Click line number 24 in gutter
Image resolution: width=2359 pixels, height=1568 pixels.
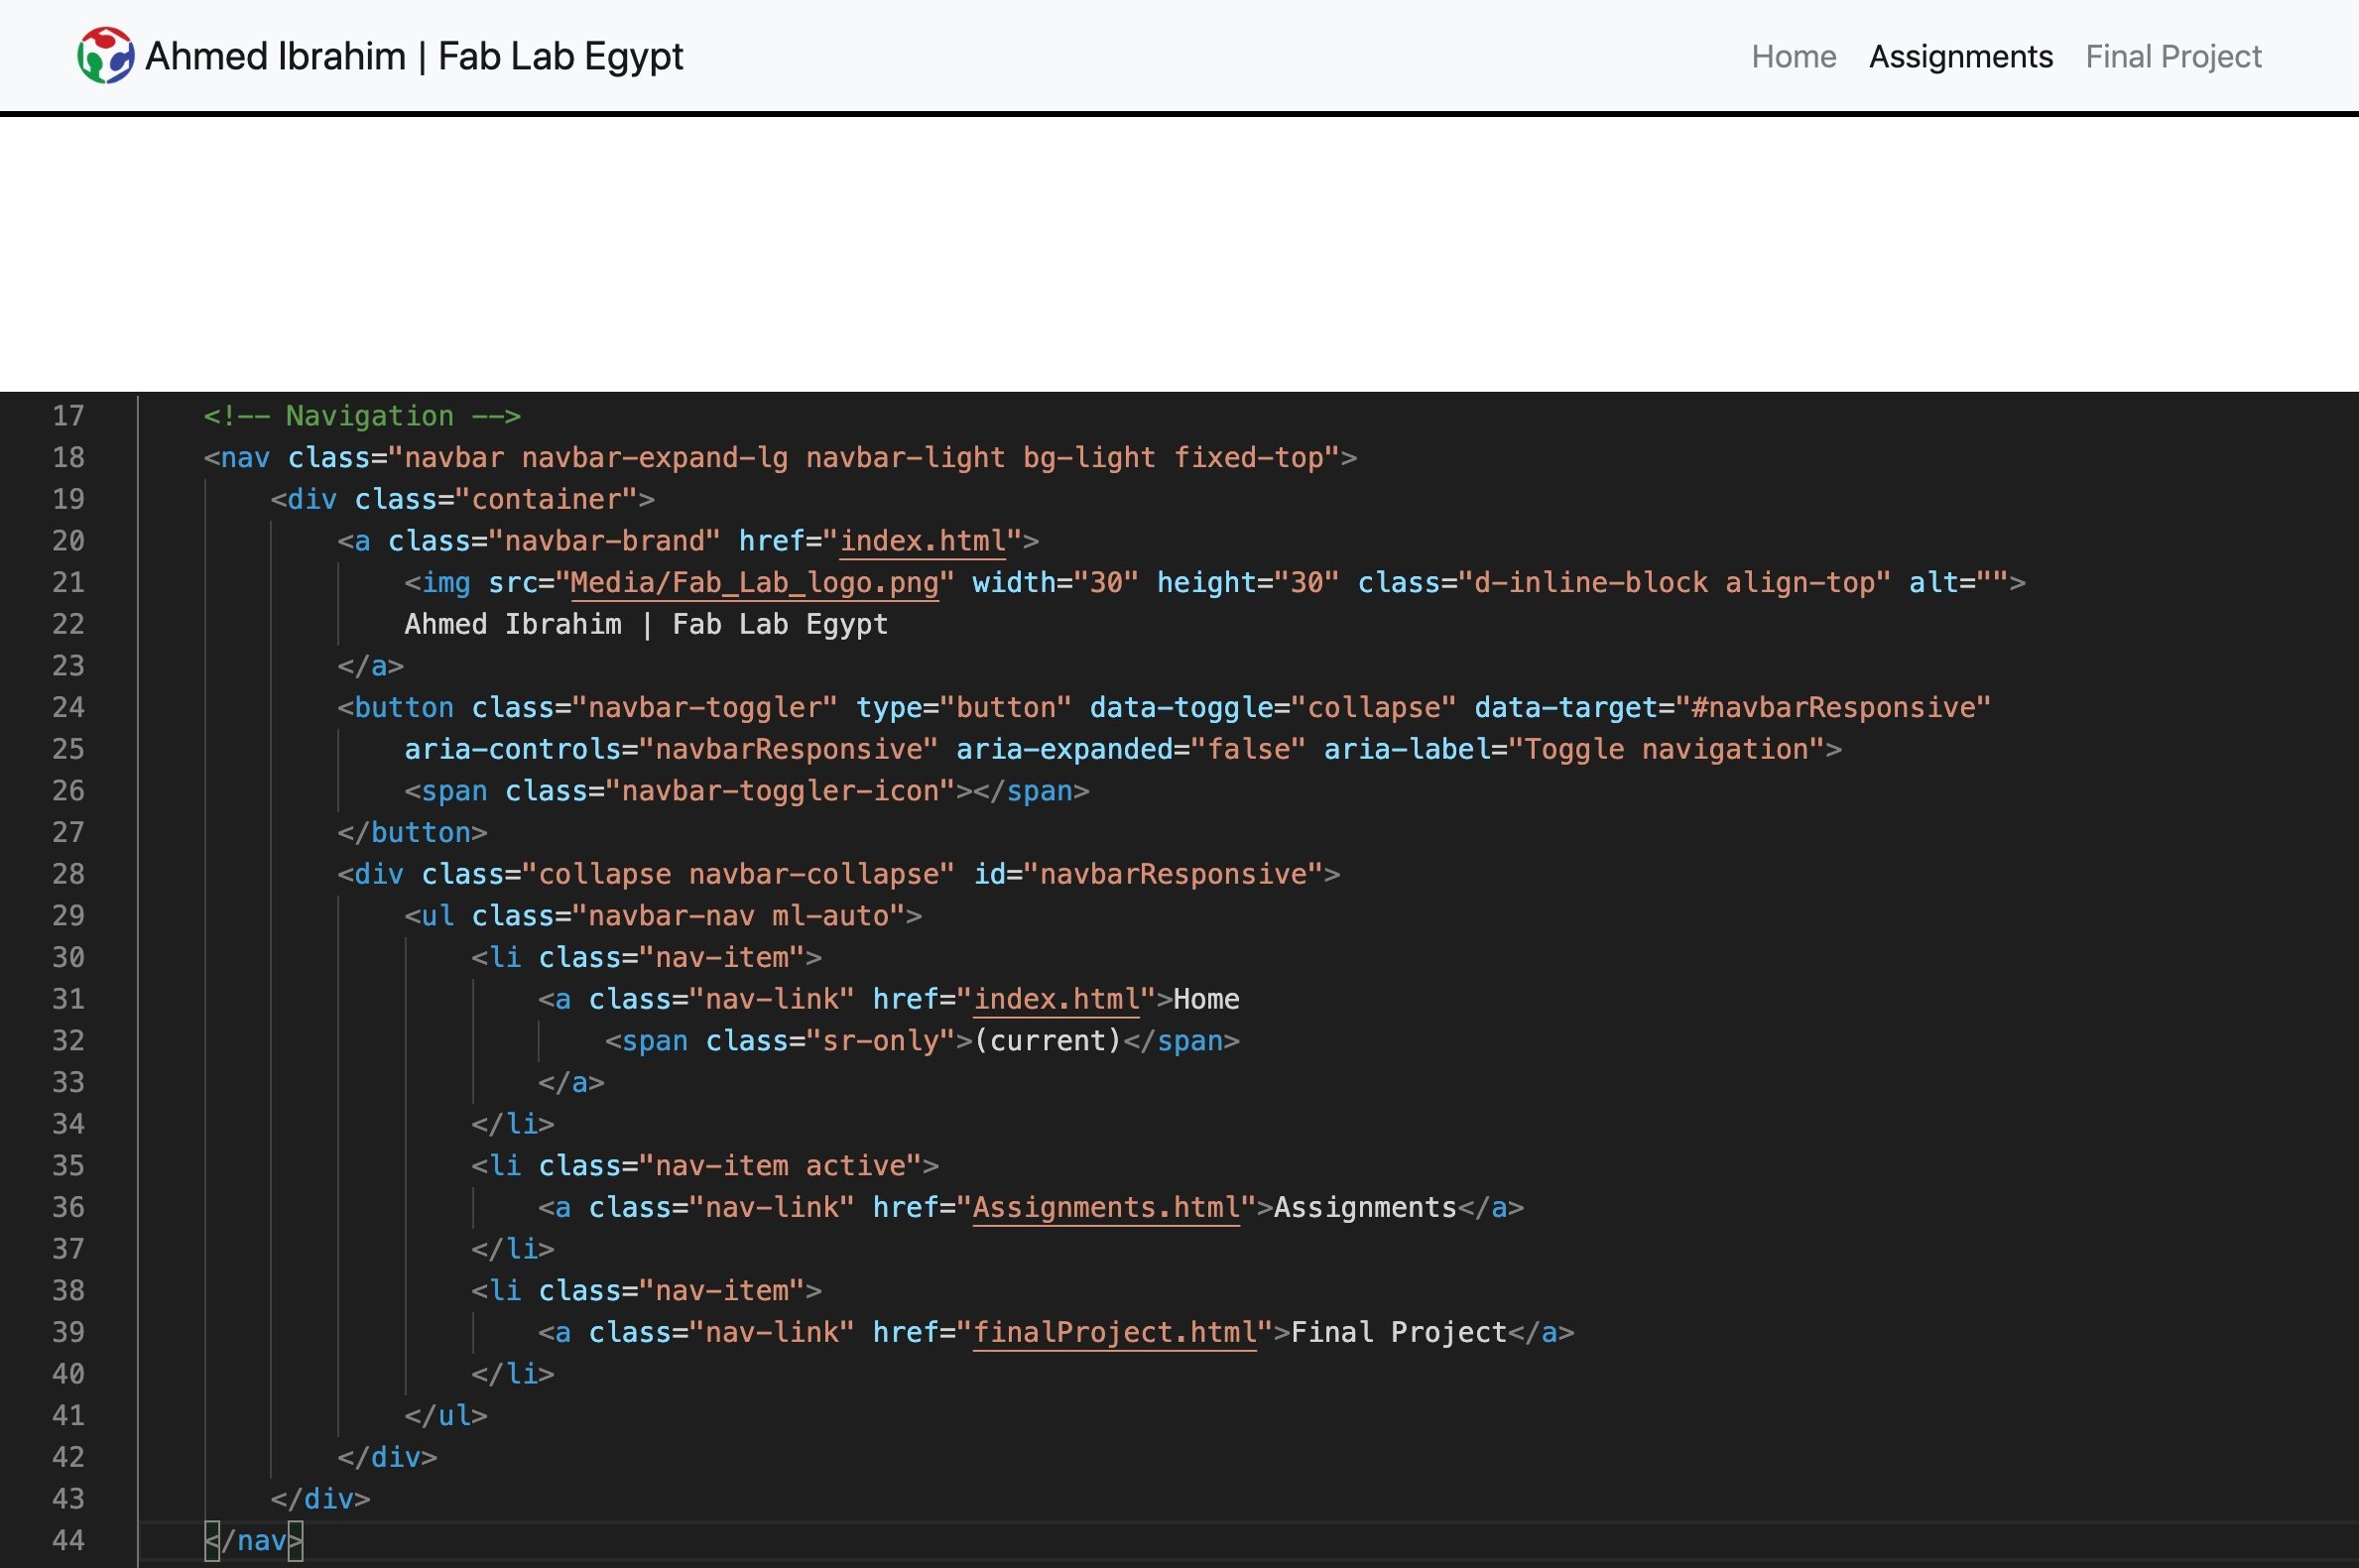click(68, 708)
